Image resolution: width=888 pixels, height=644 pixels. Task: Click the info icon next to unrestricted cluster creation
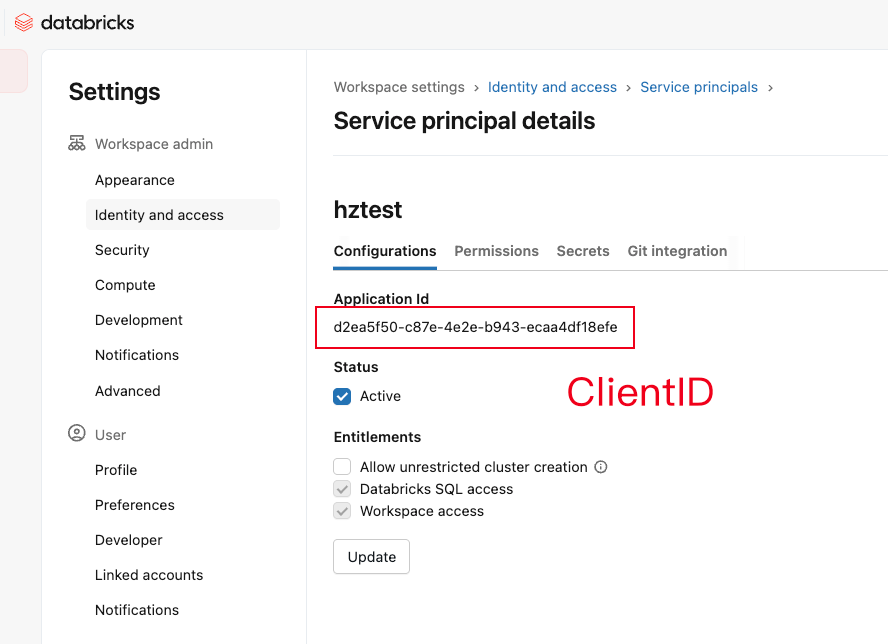point(601,467)
